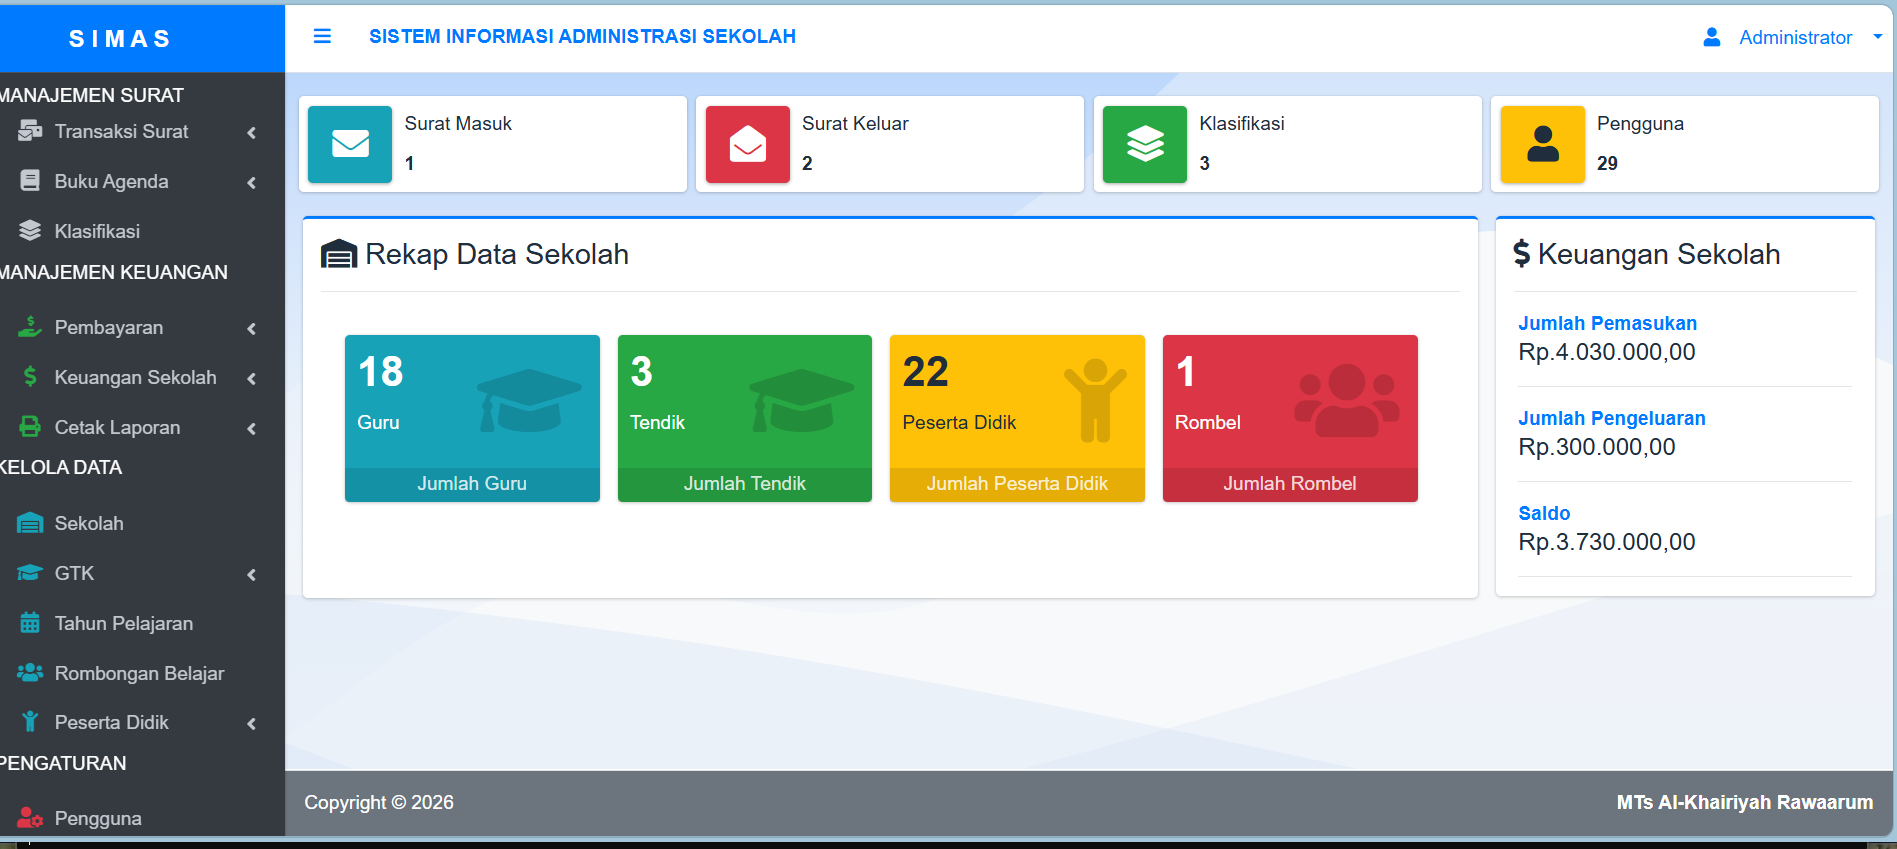Click the Saldo label

click(1544, 513)
